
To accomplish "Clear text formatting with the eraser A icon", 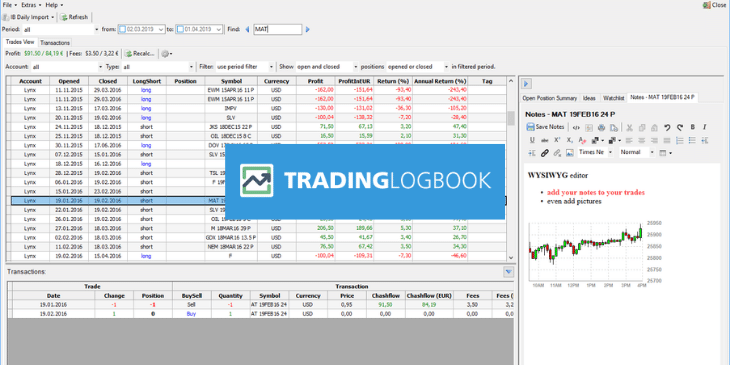I will point(582,140).
